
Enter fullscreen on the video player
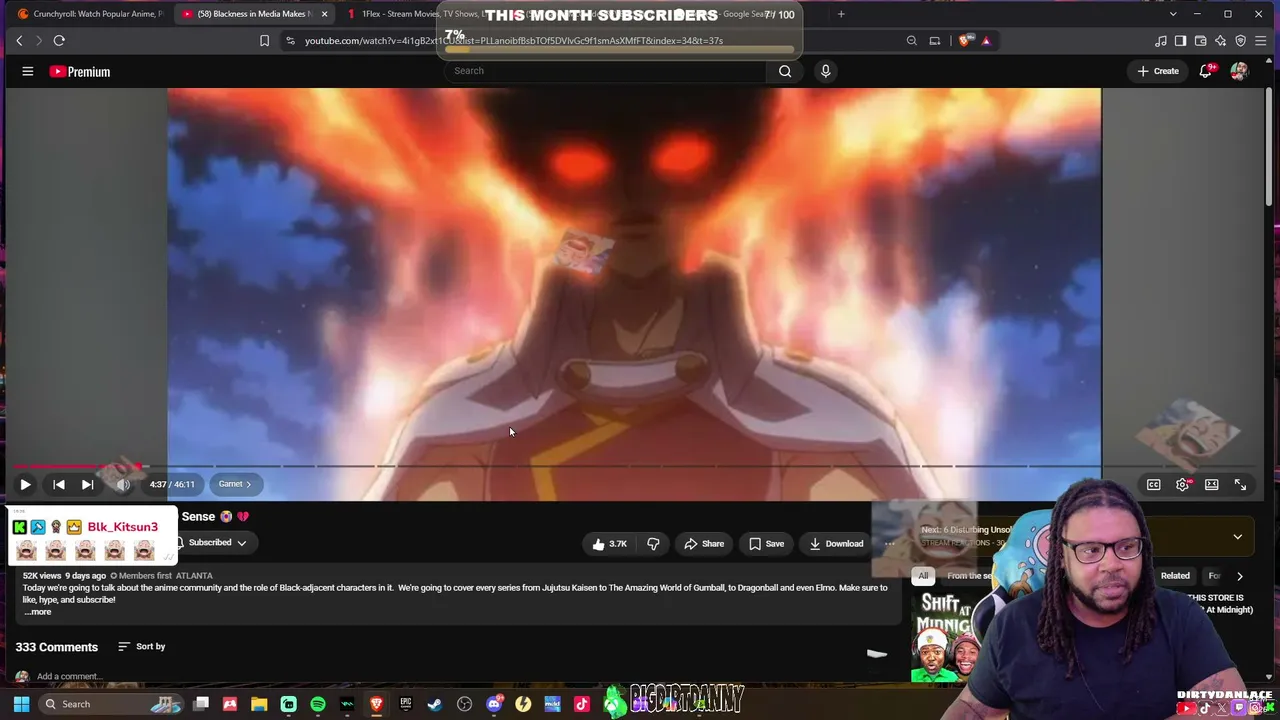click(1241, 484)
